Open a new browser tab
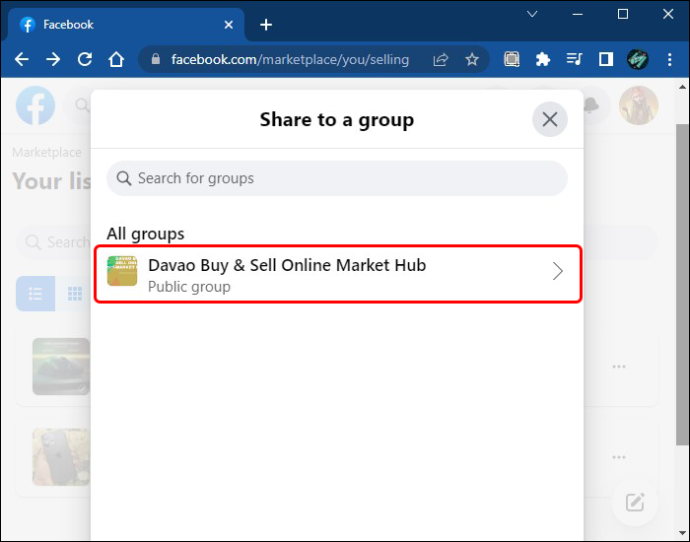The image size is (690, 542). point(266,25)
